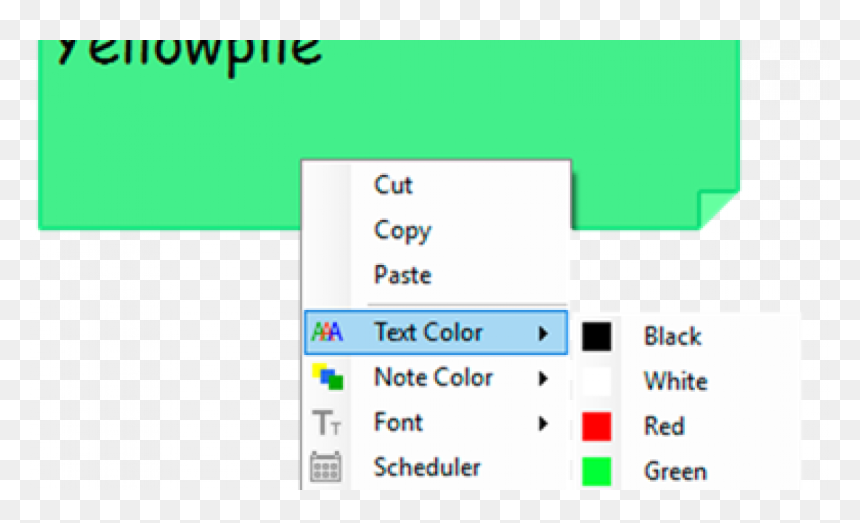Open Scheduler from the context menu

coord(436,468)
